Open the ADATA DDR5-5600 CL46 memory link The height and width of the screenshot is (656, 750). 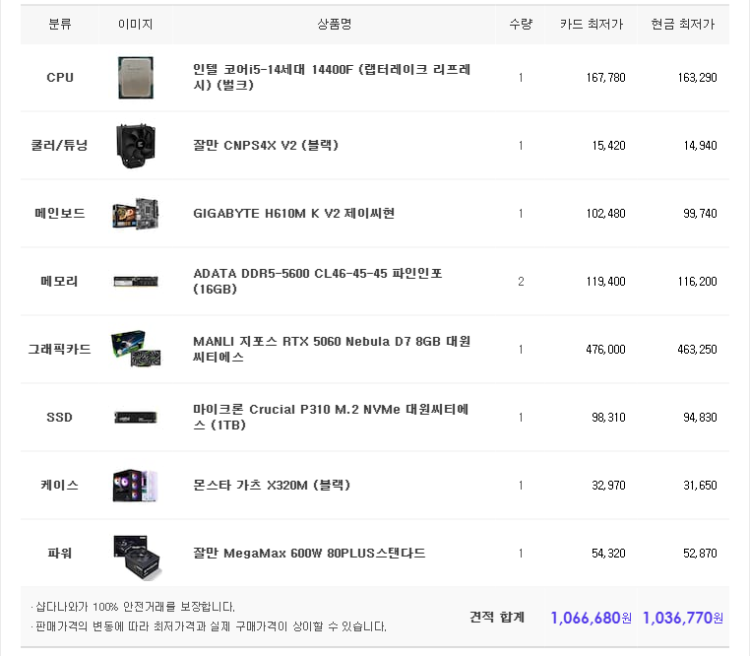(x=316, y=281)
